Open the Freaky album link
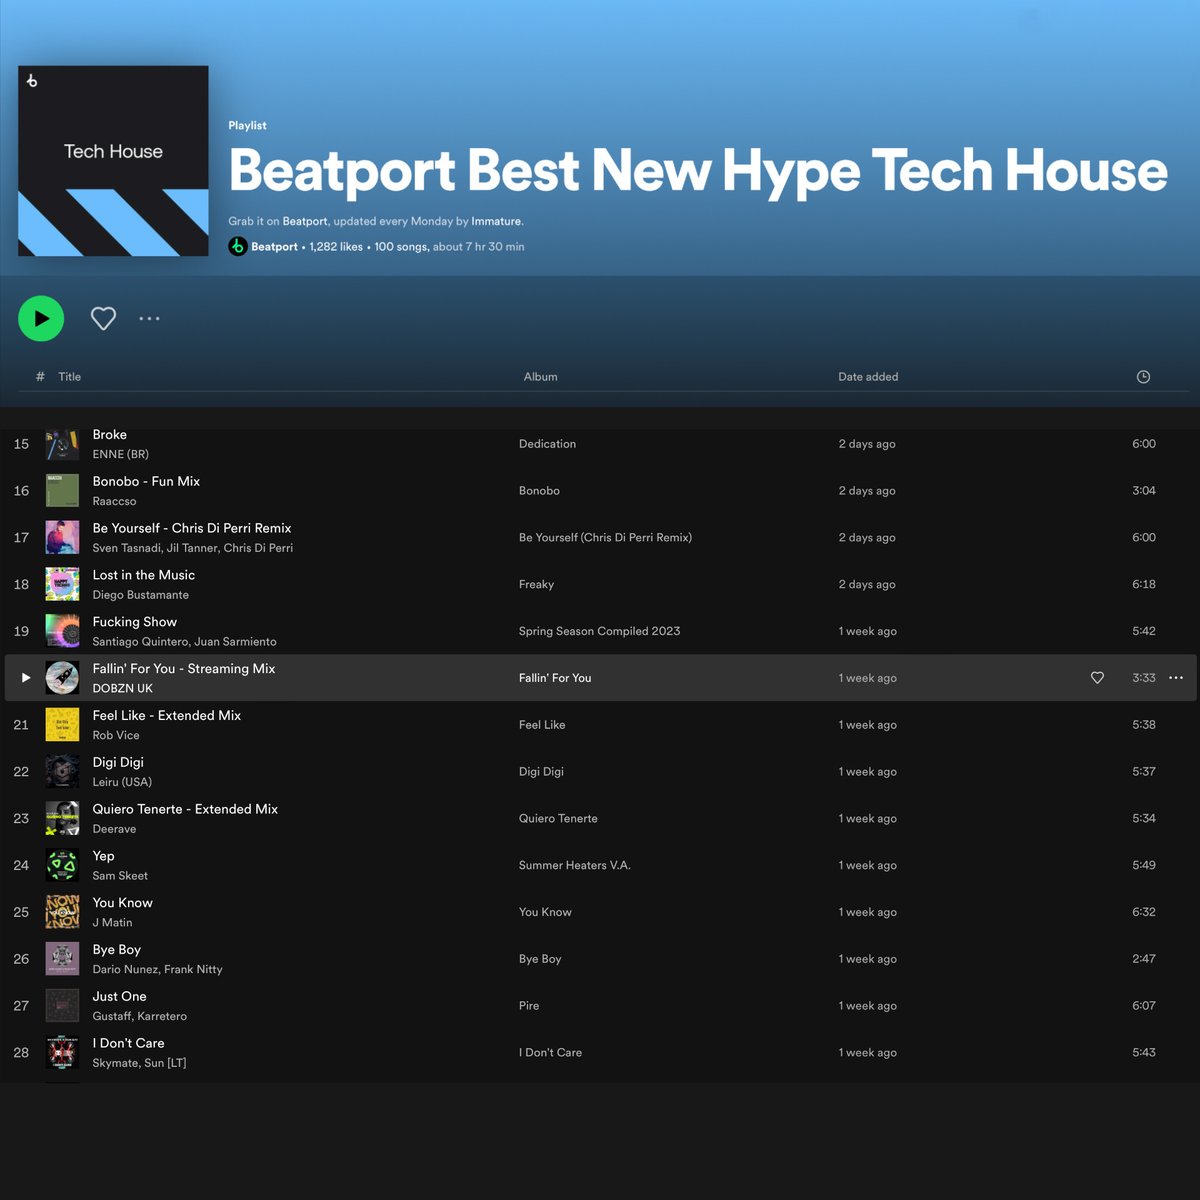The image size is (1200, 1200). [536, 584]
